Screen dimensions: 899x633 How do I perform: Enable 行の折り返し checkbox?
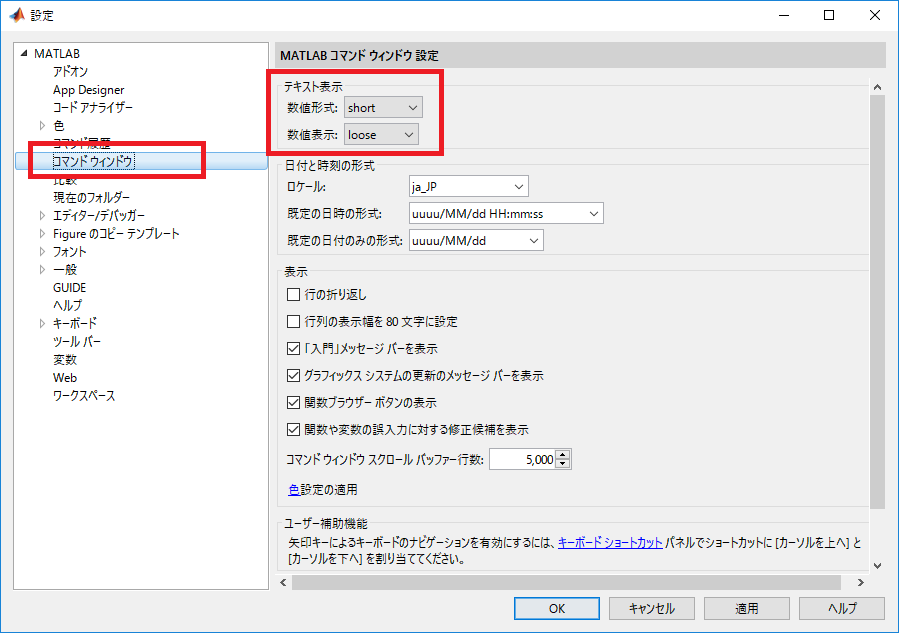point(293,295)
